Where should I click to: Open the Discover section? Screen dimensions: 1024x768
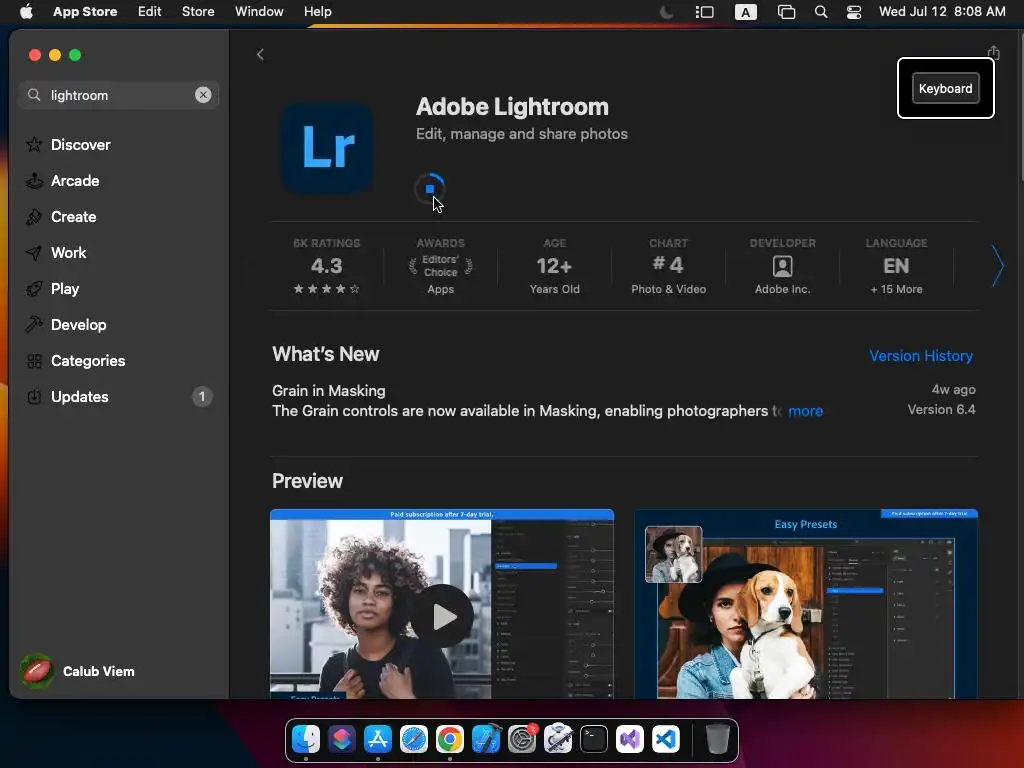pyautogui.click(x=80, y=145)
